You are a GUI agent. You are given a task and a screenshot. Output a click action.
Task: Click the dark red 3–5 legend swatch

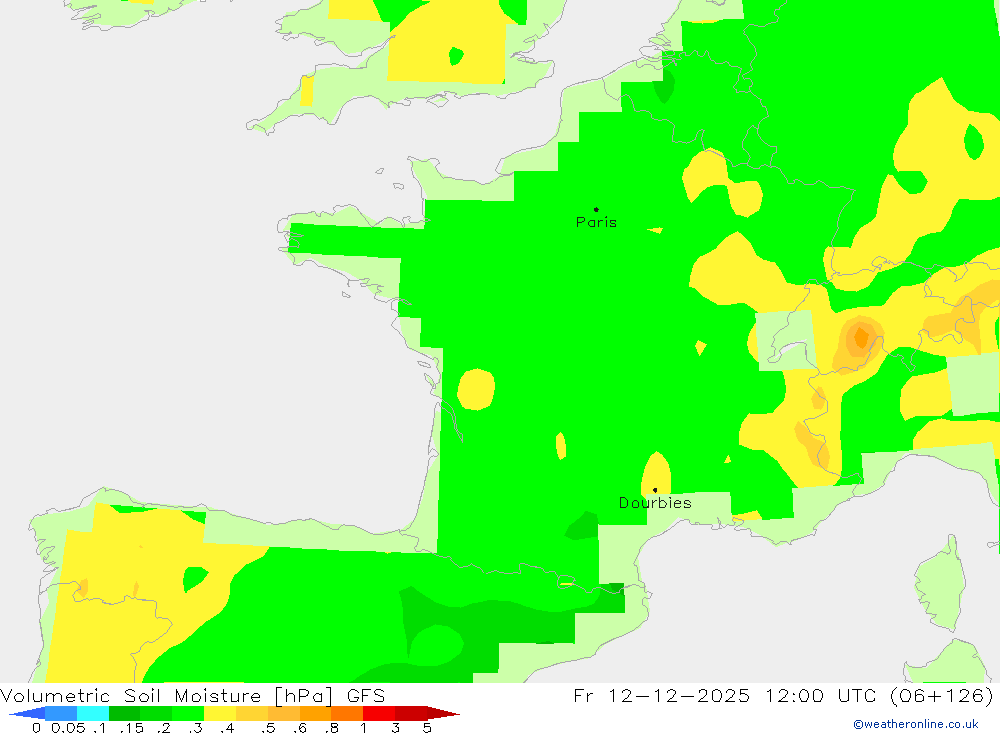[x=411, y=713]
